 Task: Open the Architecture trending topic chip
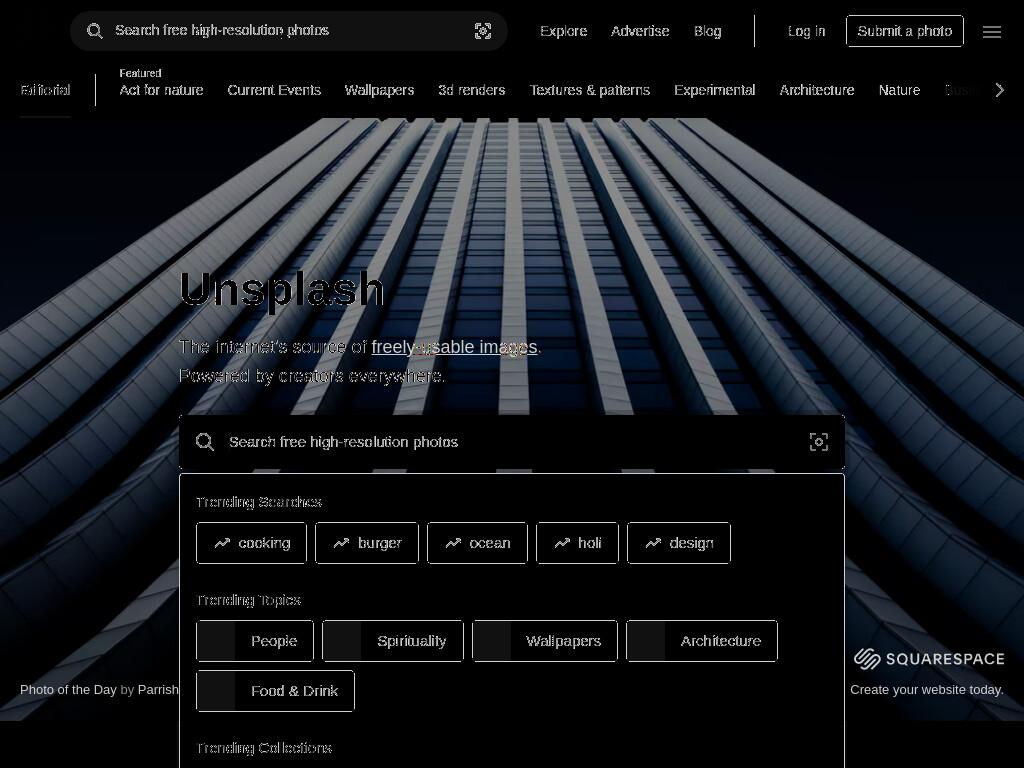click(x=702, y=641)
